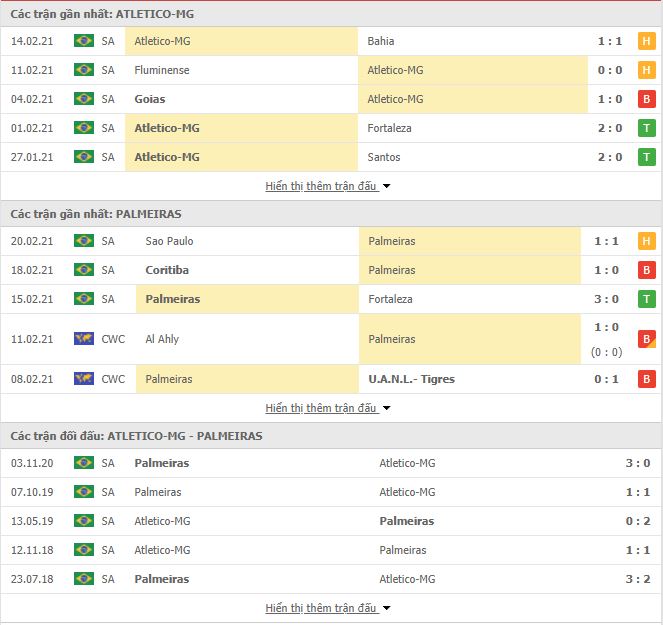This screenshot has height=625, width=663.
Task: Click the highlighted Atletico-MG cell against Fortaleza
Action: (241, 128)
